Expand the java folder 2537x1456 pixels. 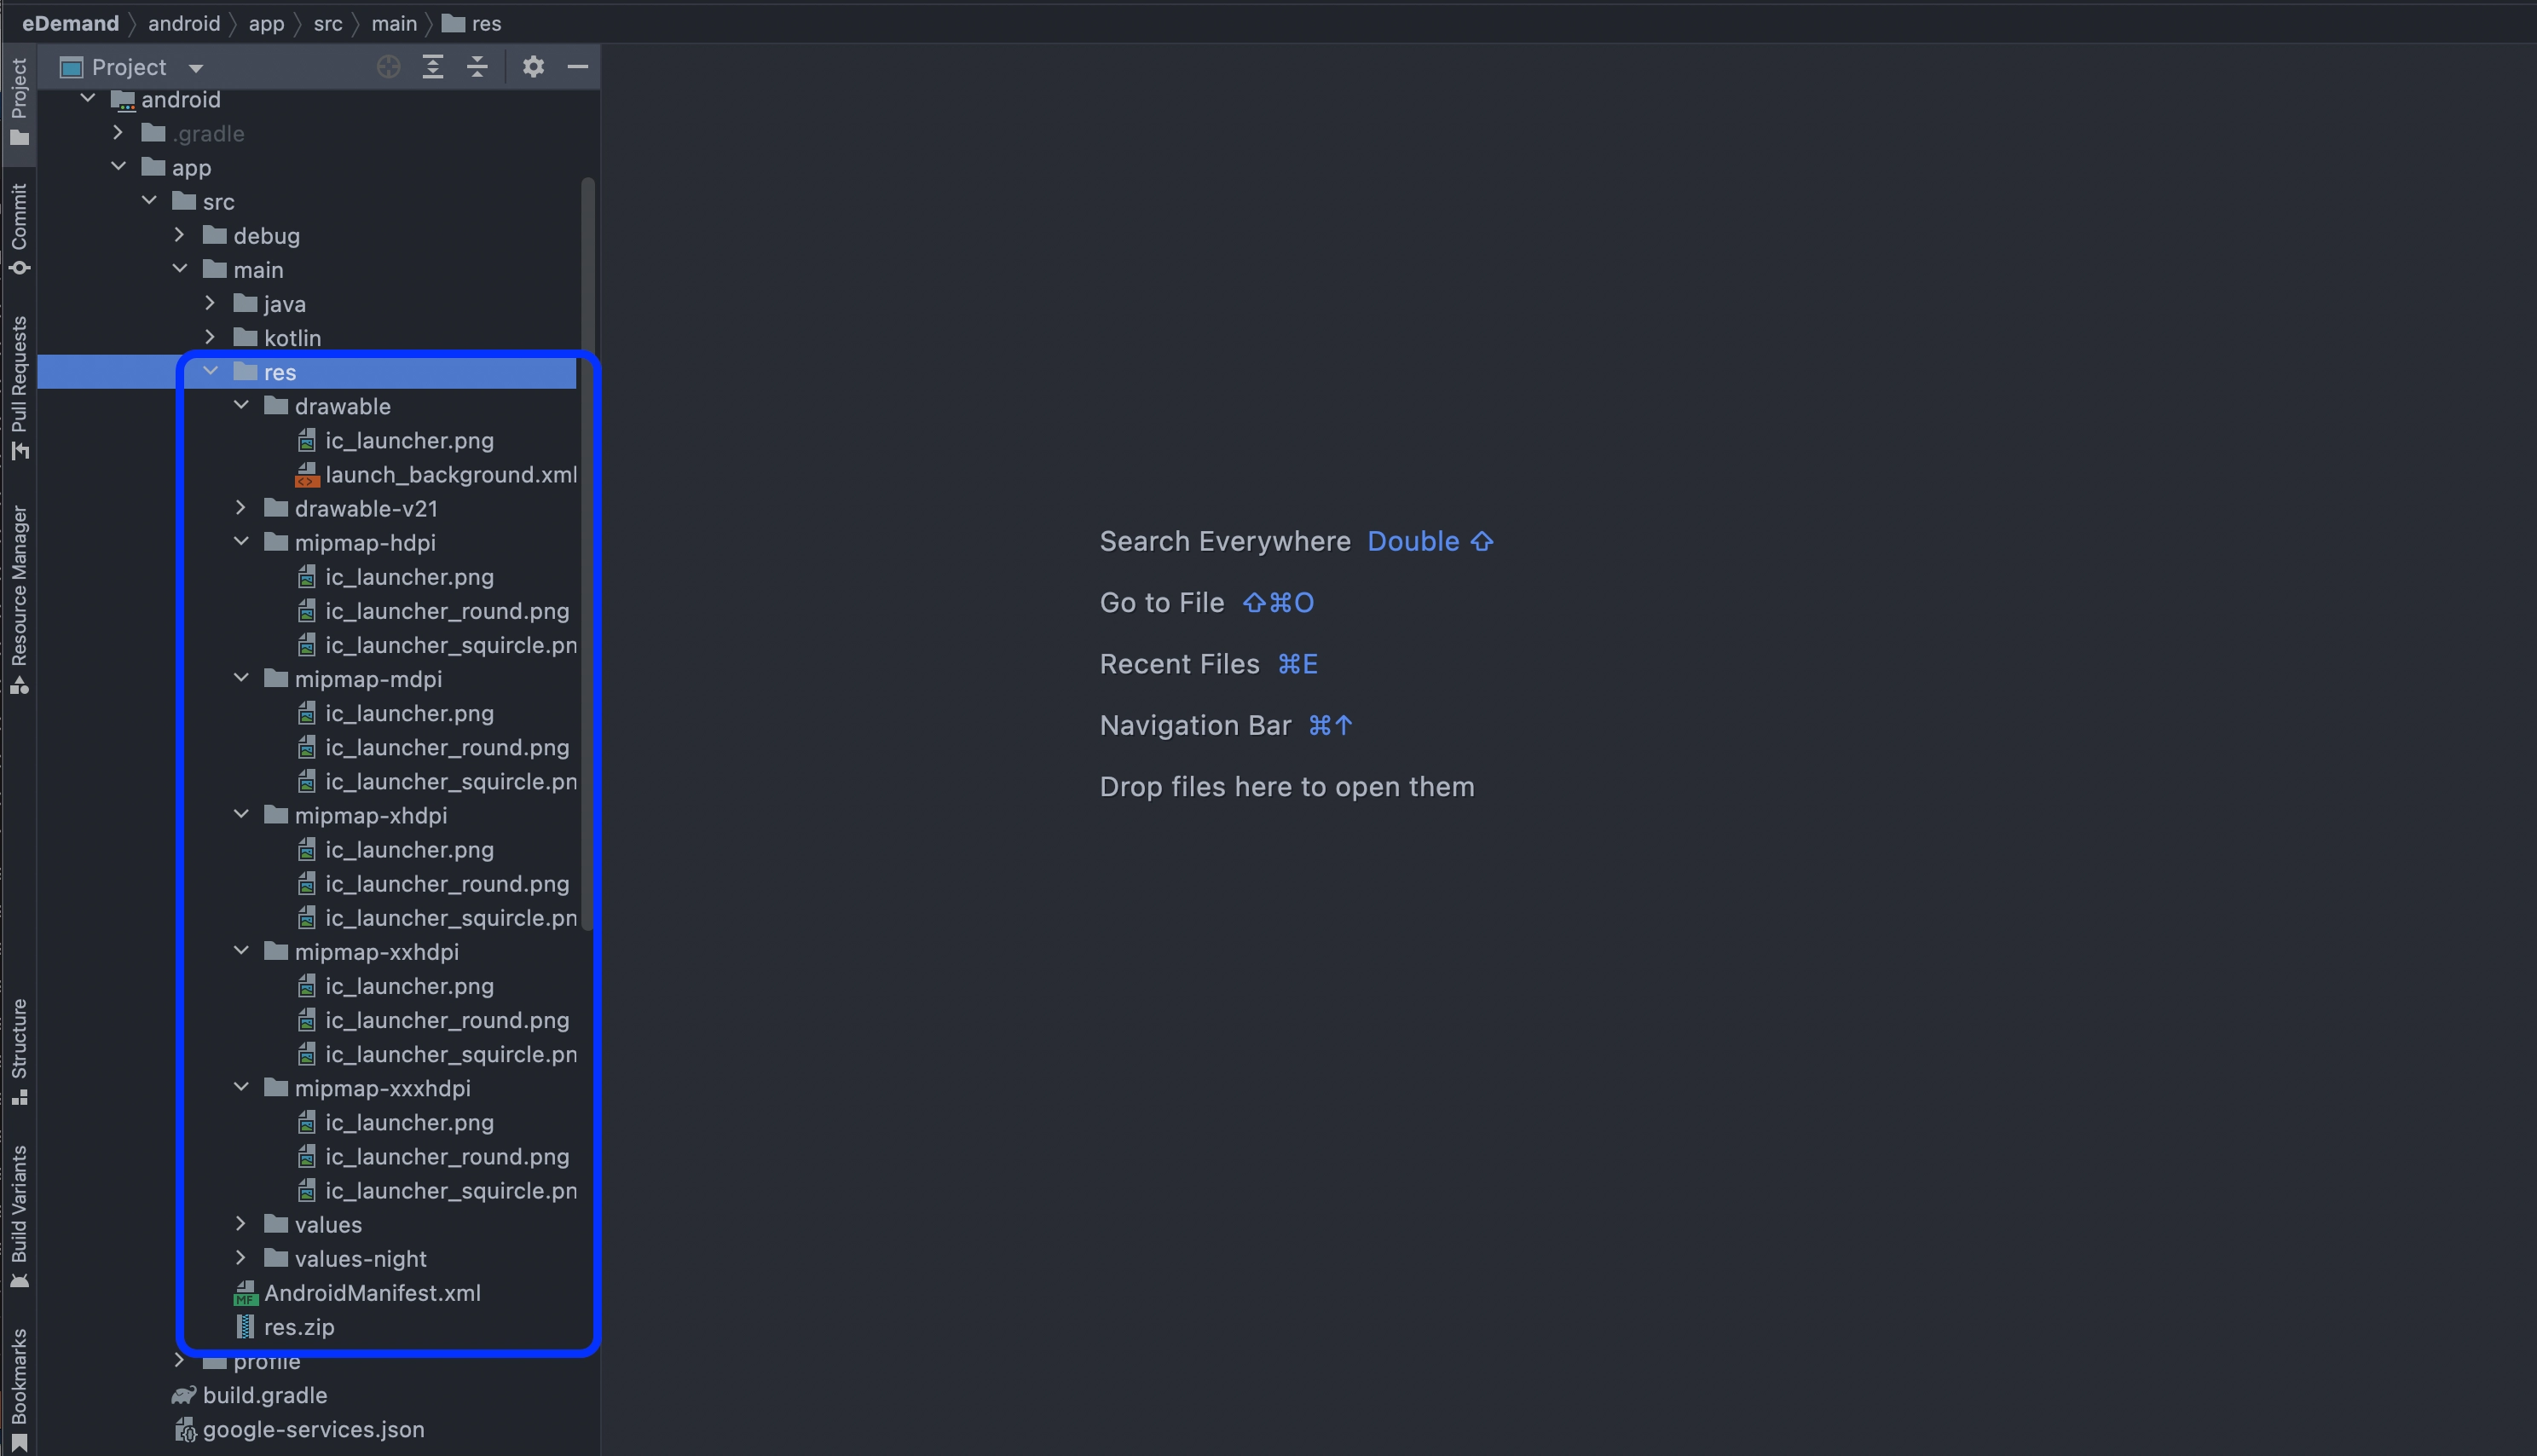pyautogui.click(x=210, y=303)
